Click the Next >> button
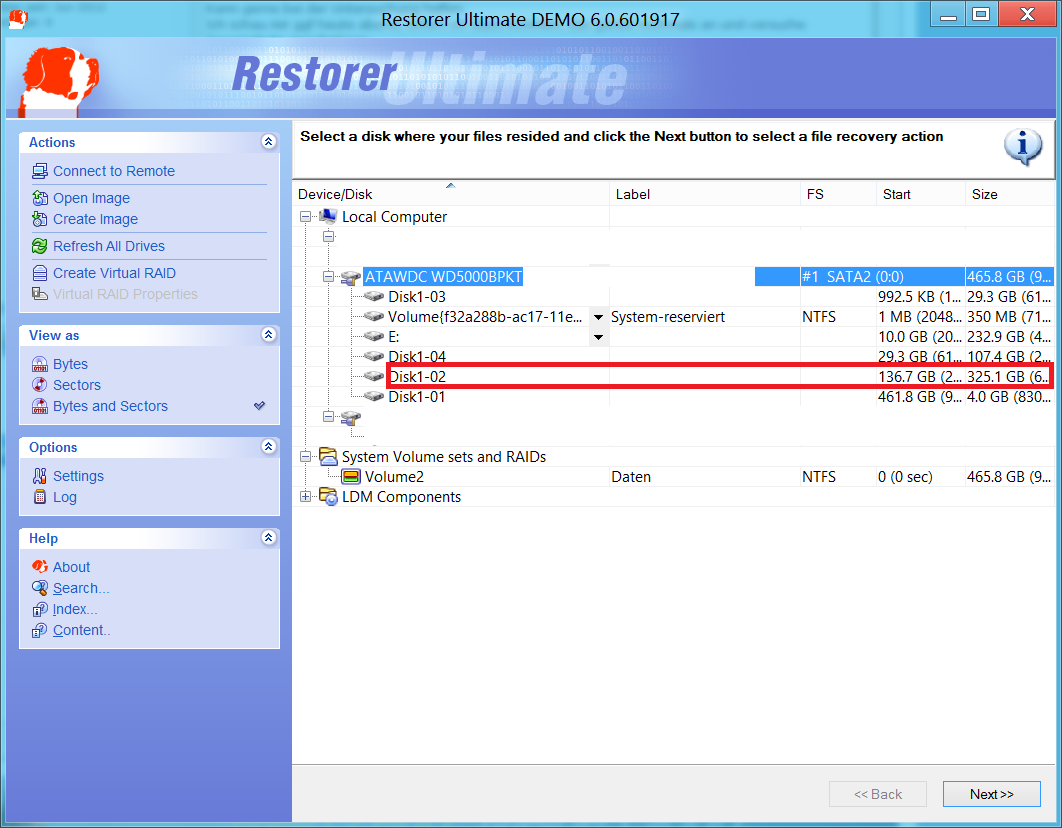This screenshot has height=828, width=1062. click(x=992, y=794)
